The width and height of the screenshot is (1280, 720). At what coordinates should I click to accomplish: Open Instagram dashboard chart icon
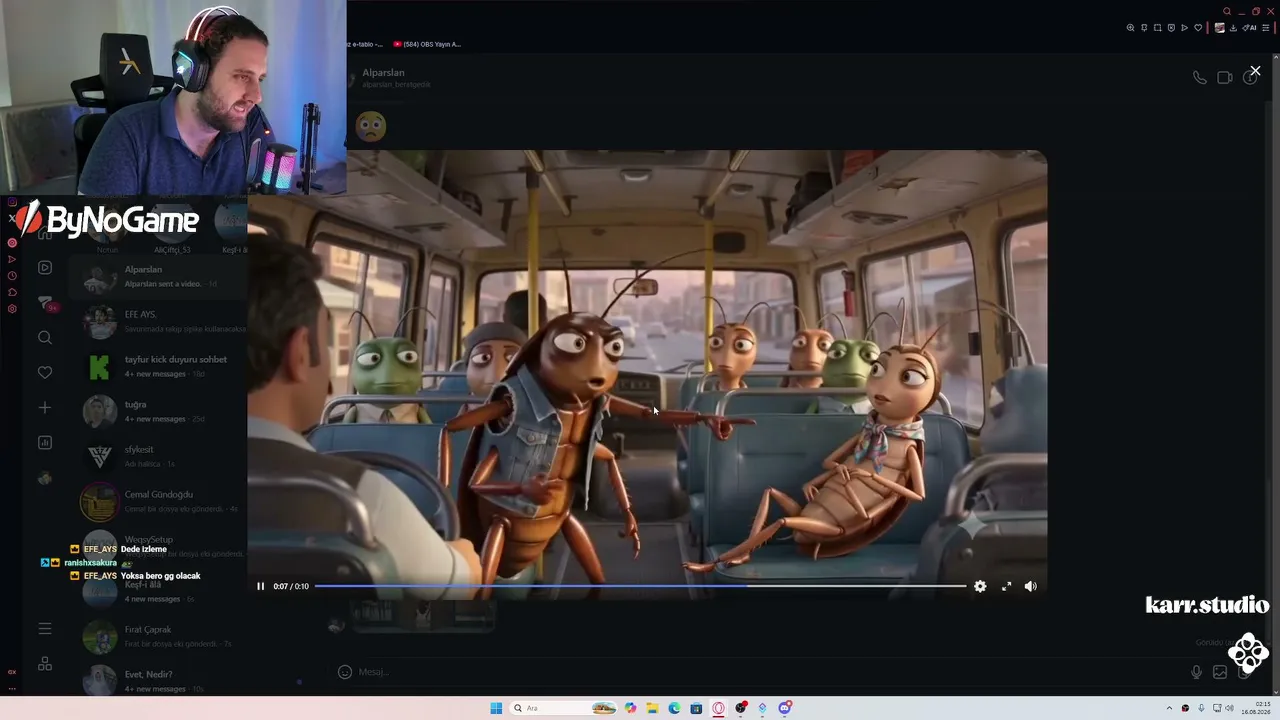[x=45, y=442]
